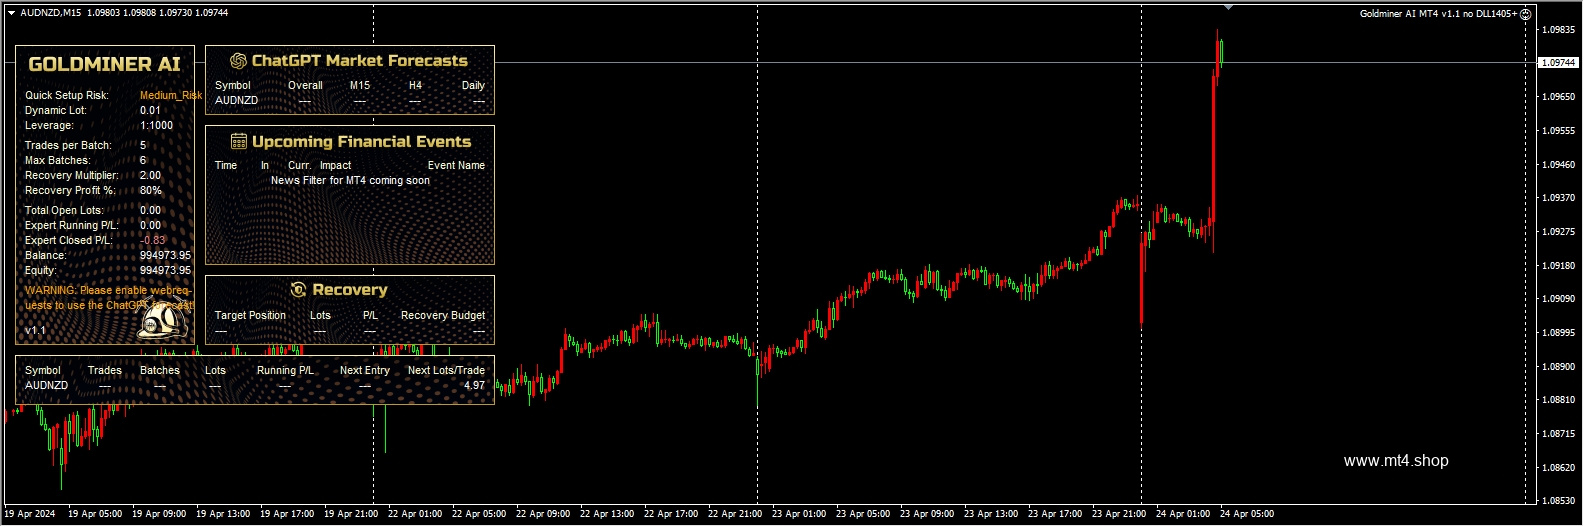Click the Recovery Budget column header
Viewport: 1584px width, 527px height.
pyautogui.click(x=443, y=316)
